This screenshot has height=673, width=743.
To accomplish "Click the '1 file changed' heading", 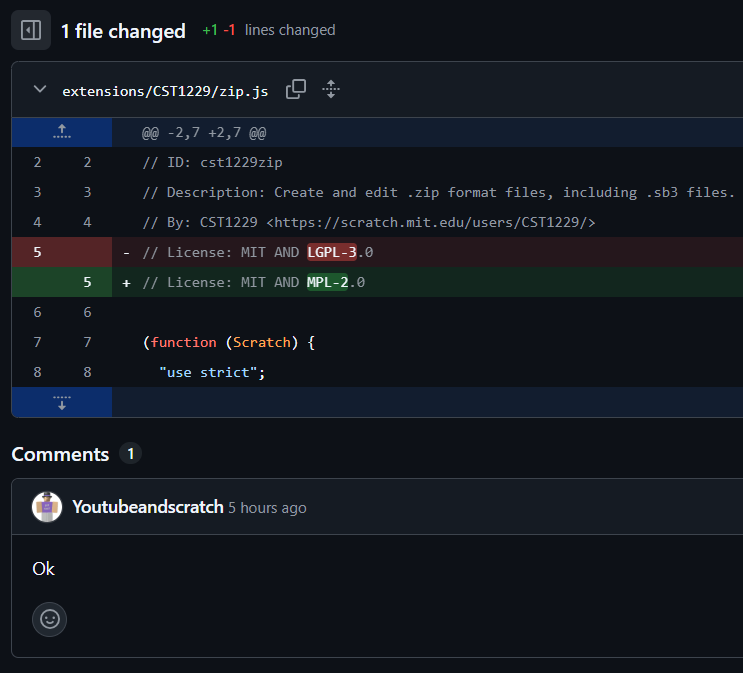I will point(123,31).
